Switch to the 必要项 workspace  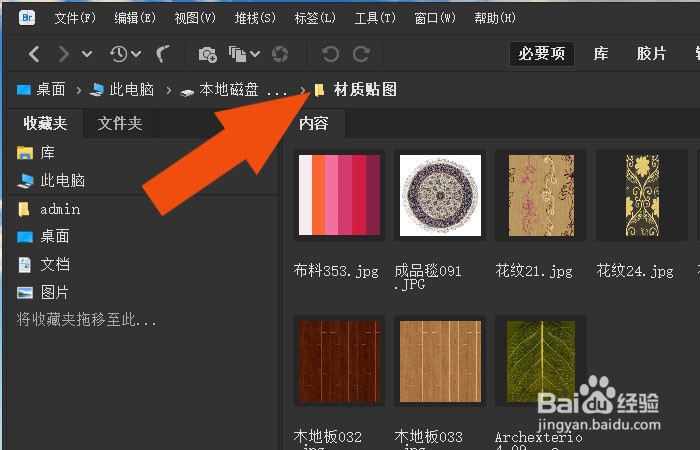tap(542, 54)
